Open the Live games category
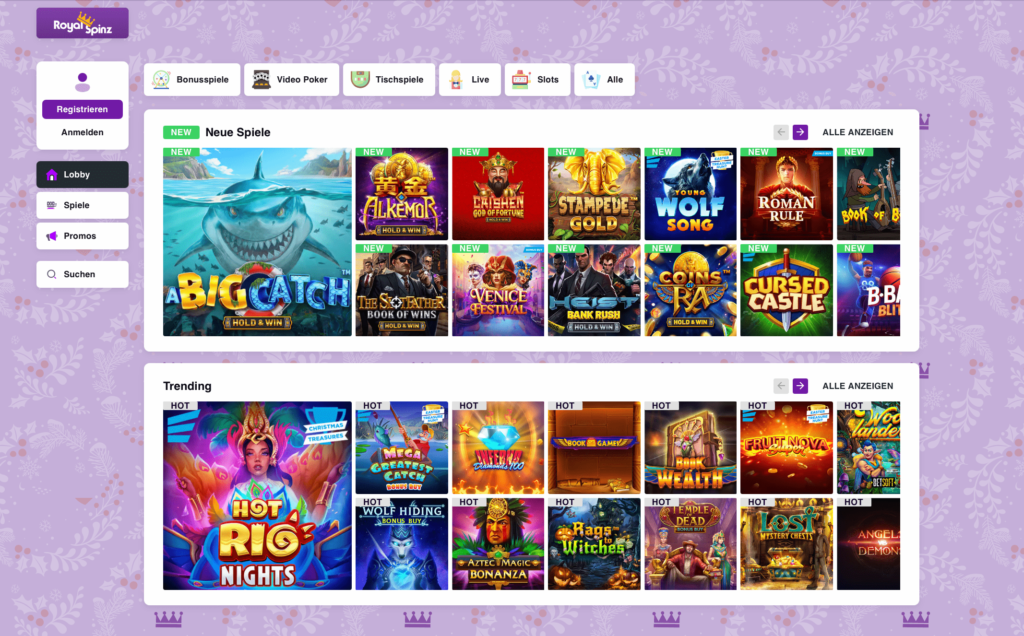 pos(470,80)
